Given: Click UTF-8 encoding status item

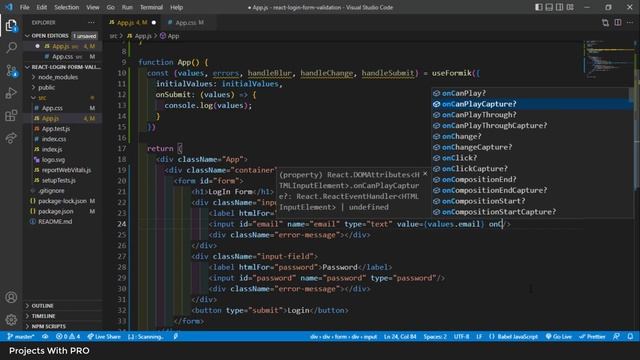Looking at the screenshot, I should [x=462, y=337].
